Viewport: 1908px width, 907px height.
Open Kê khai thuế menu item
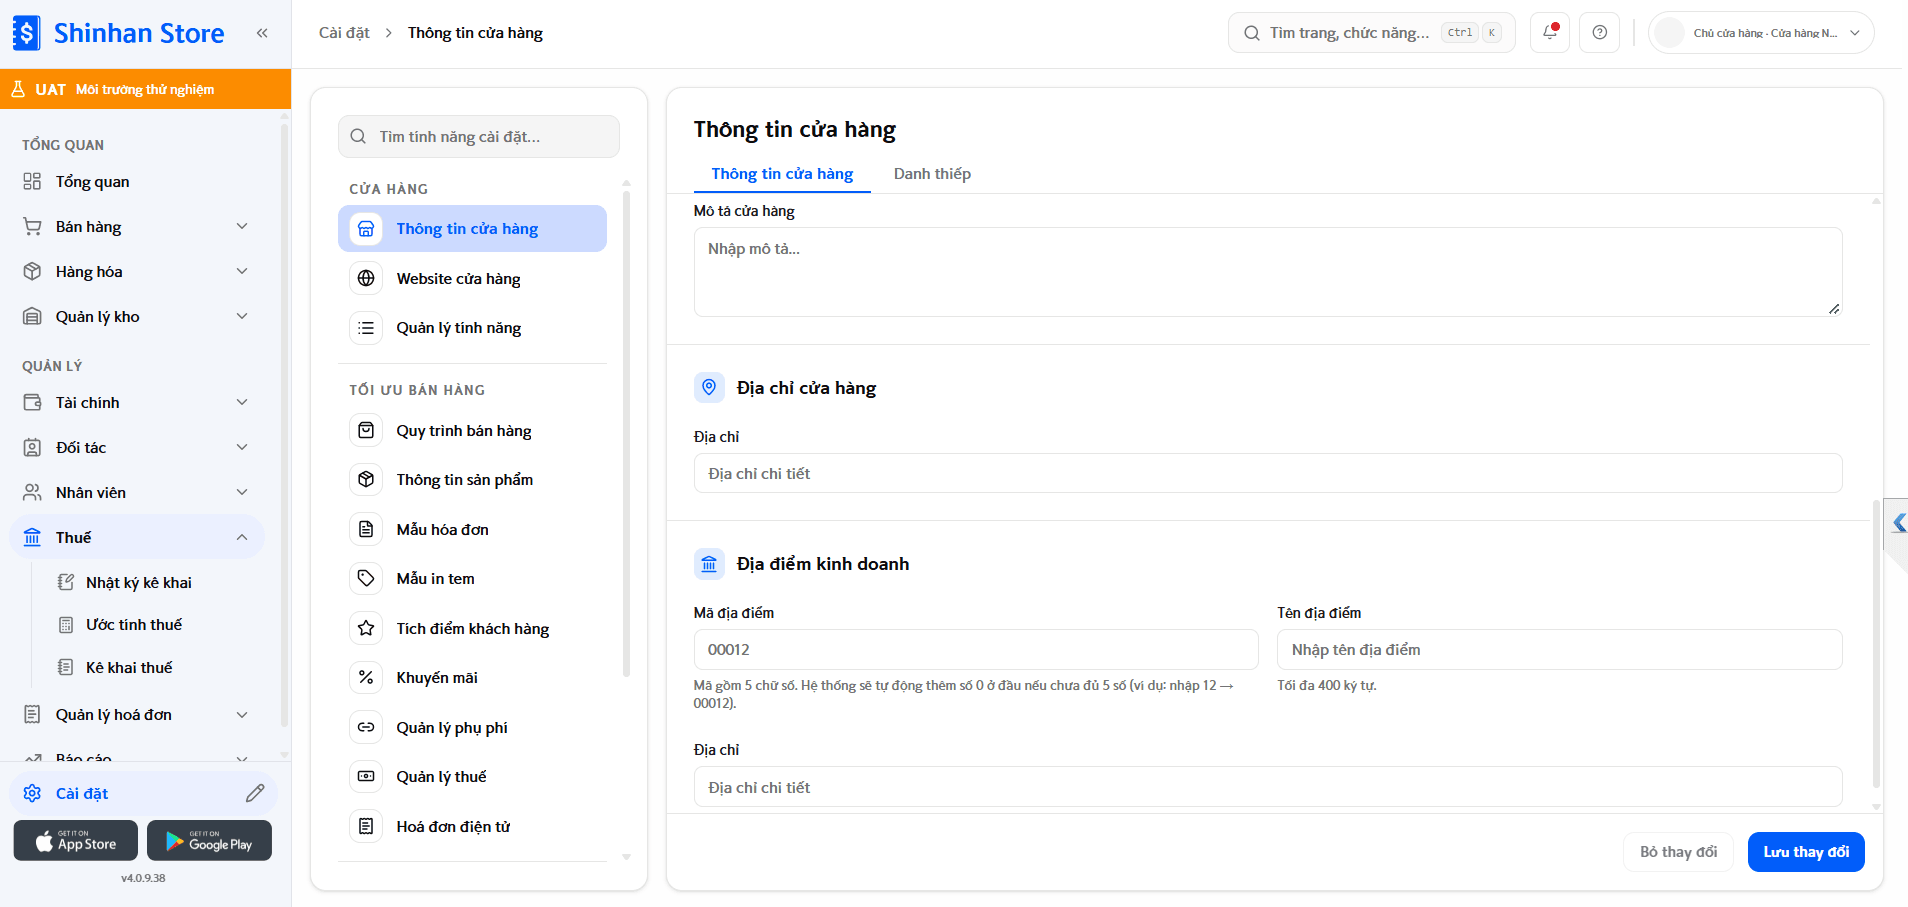(129, 668)
